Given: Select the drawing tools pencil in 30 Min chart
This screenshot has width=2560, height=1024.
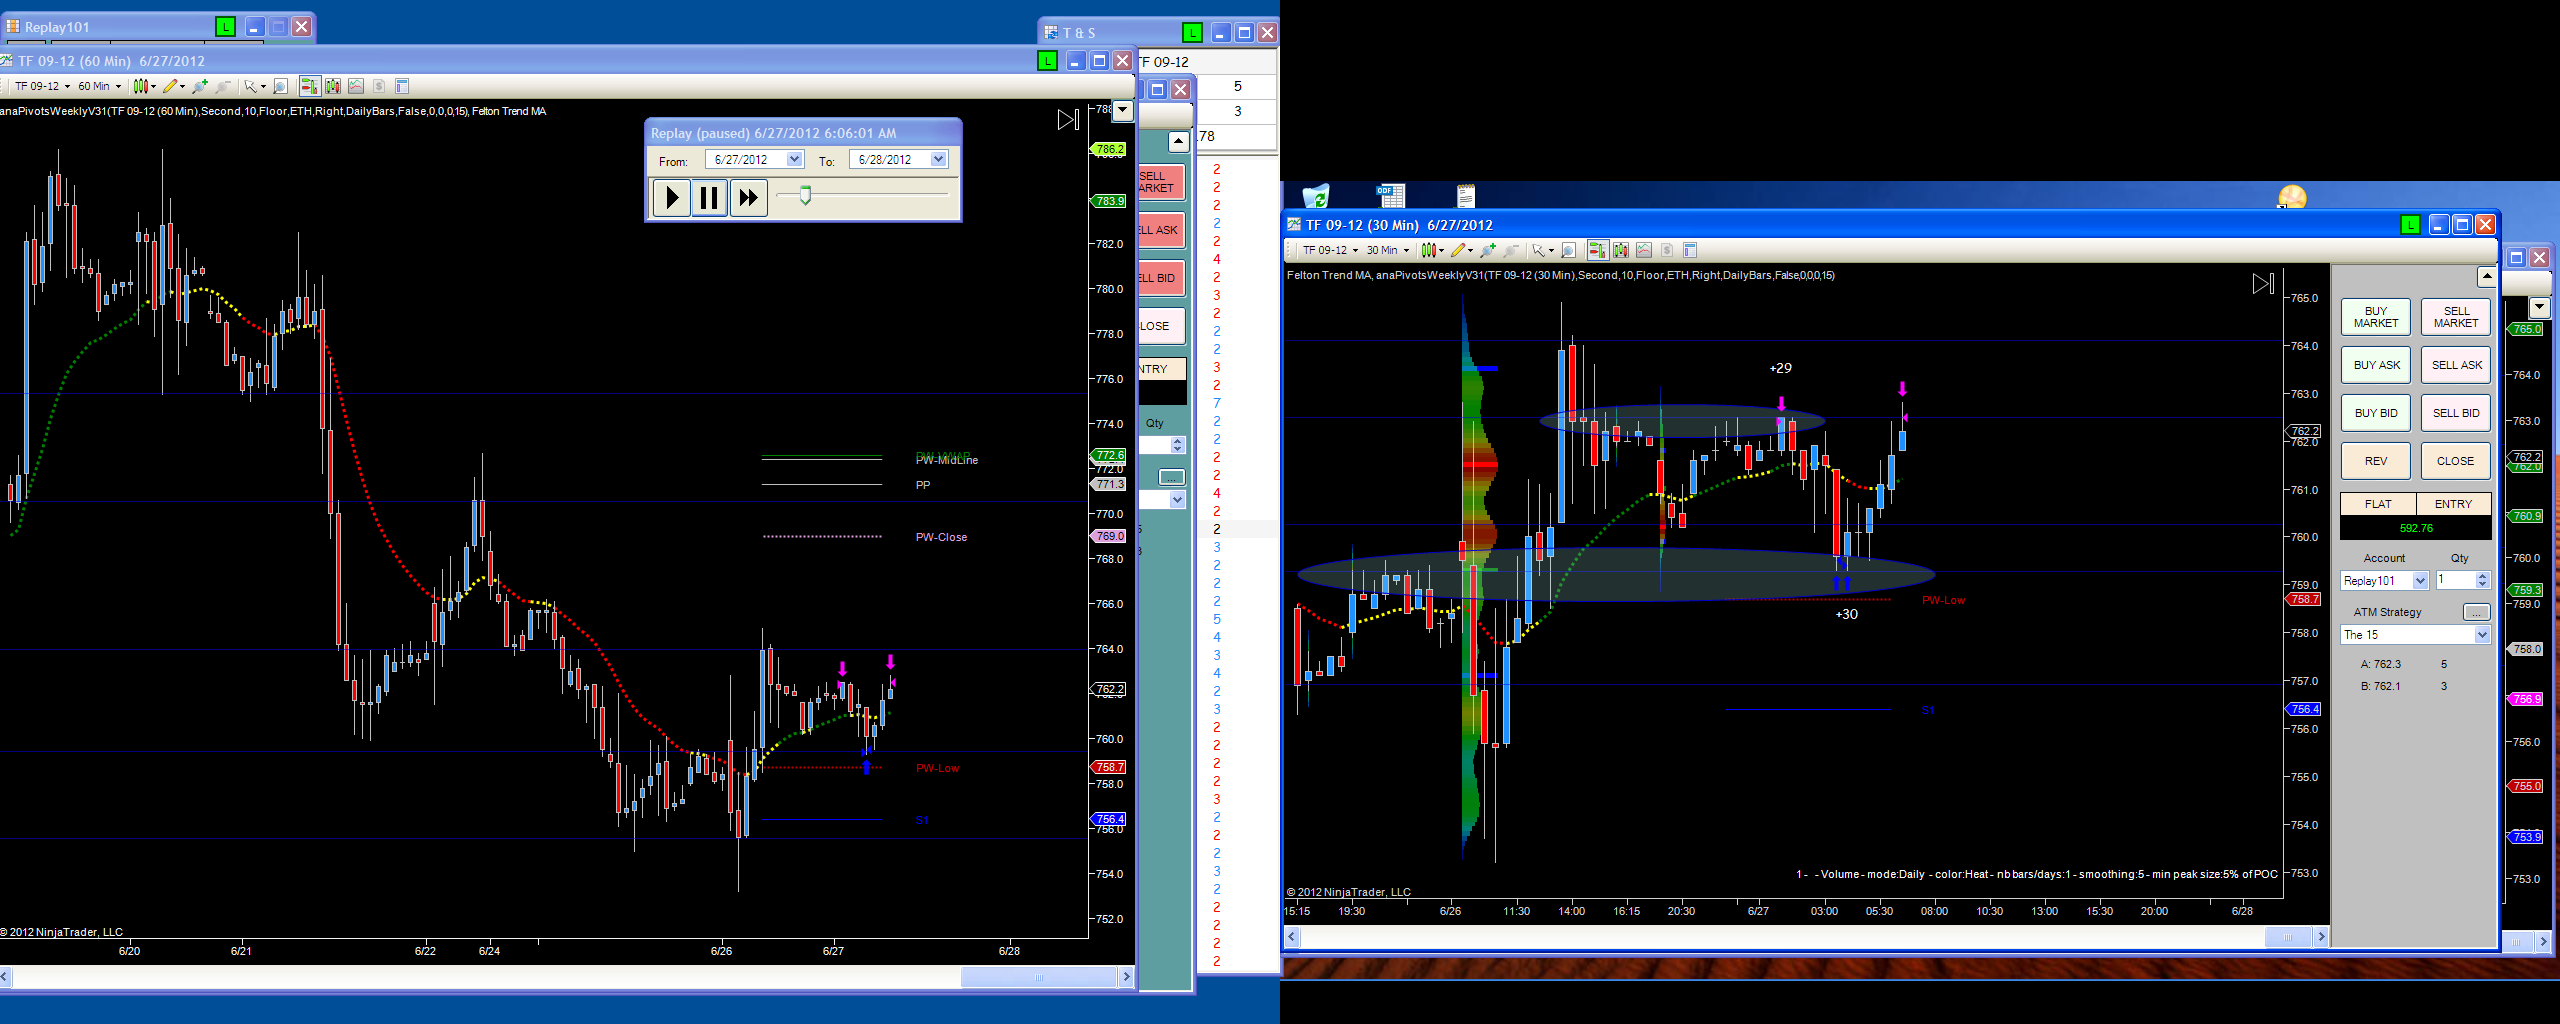Looking at the screenshot, I should click(x=1460, y=250).
